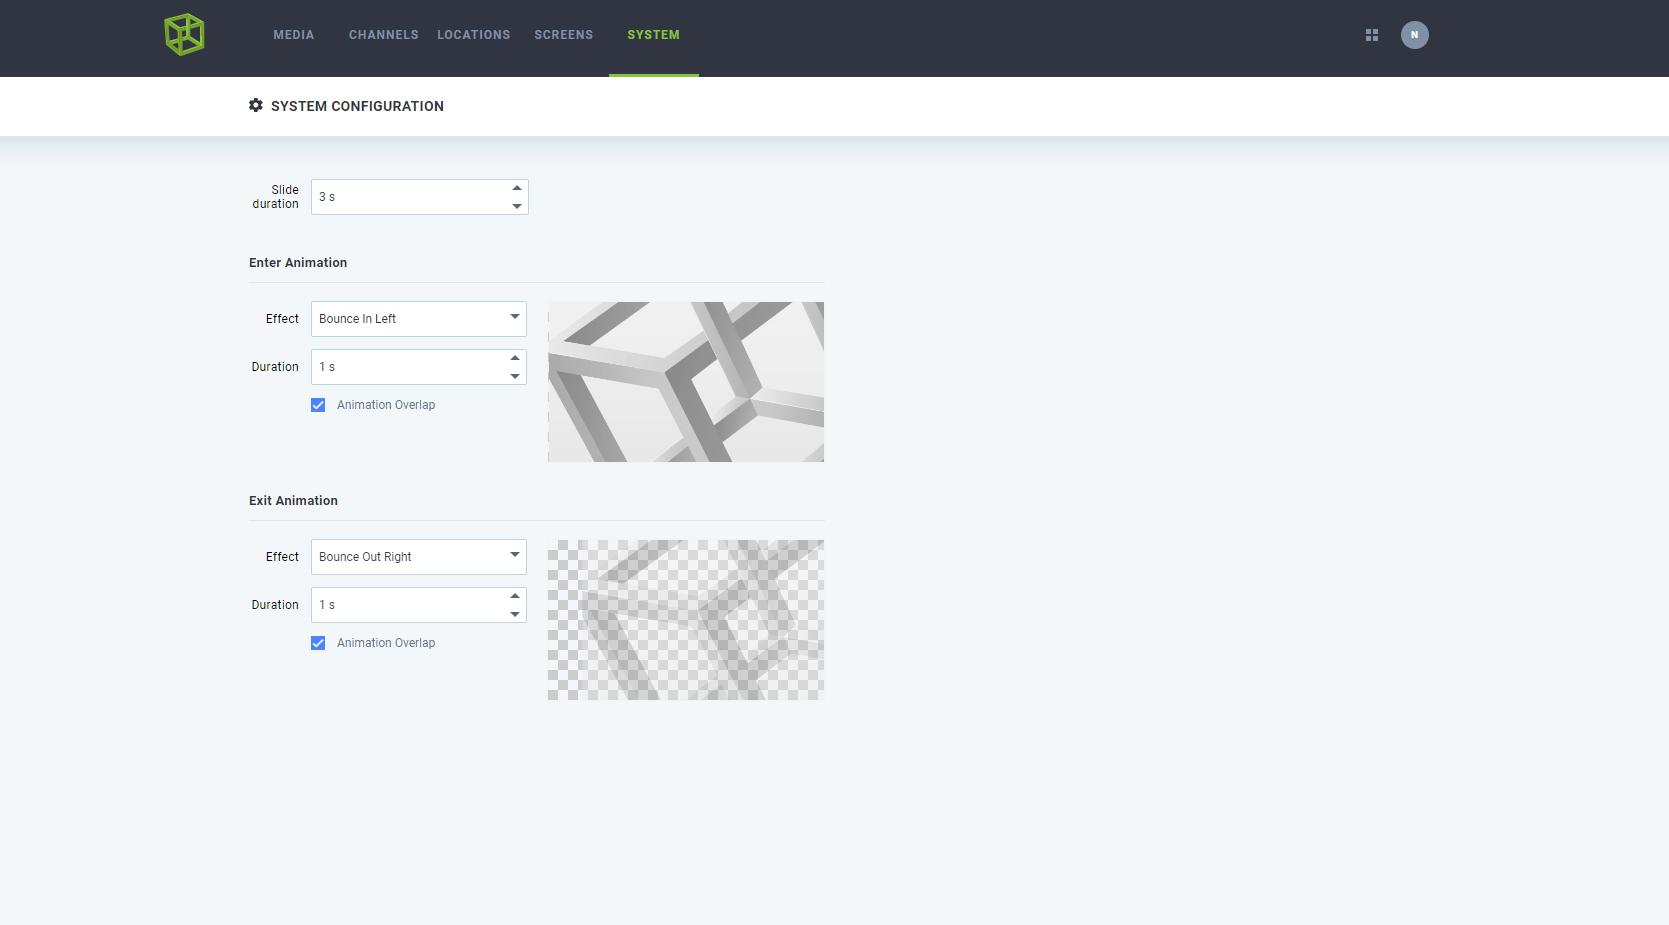Open the user avatar N menu
The height and width of the screenshot is (925, 1669).
coord(1414,35)
